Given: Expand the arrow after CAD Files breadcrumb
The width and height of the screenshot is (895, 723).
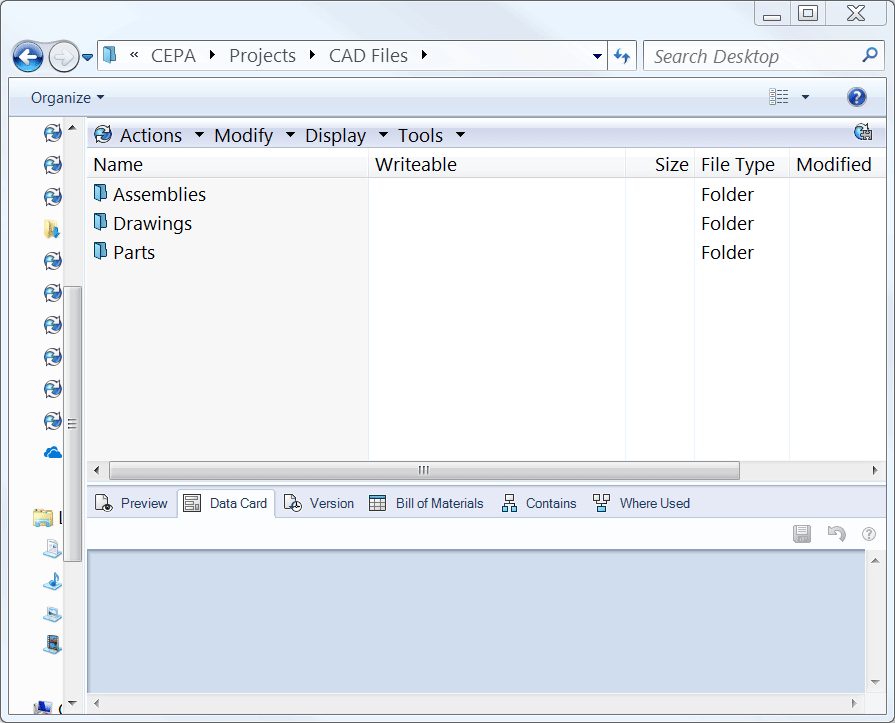Looking at the screenshot, I should tap(424, 55).
